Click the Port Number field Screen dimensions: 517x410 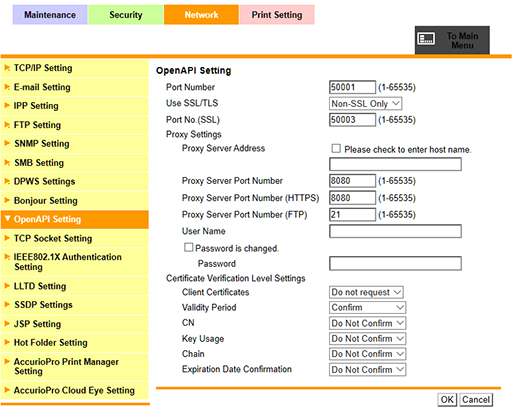(352, 87)
